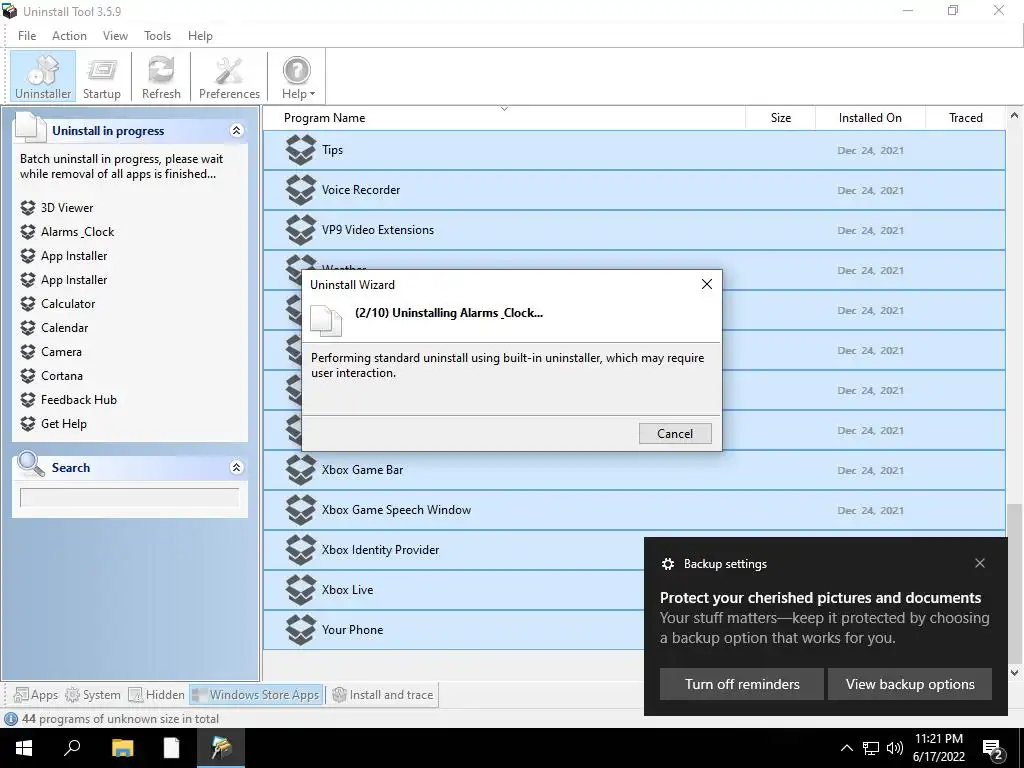
Task: Click the Your Phone app icon
Action: (300, 630)
